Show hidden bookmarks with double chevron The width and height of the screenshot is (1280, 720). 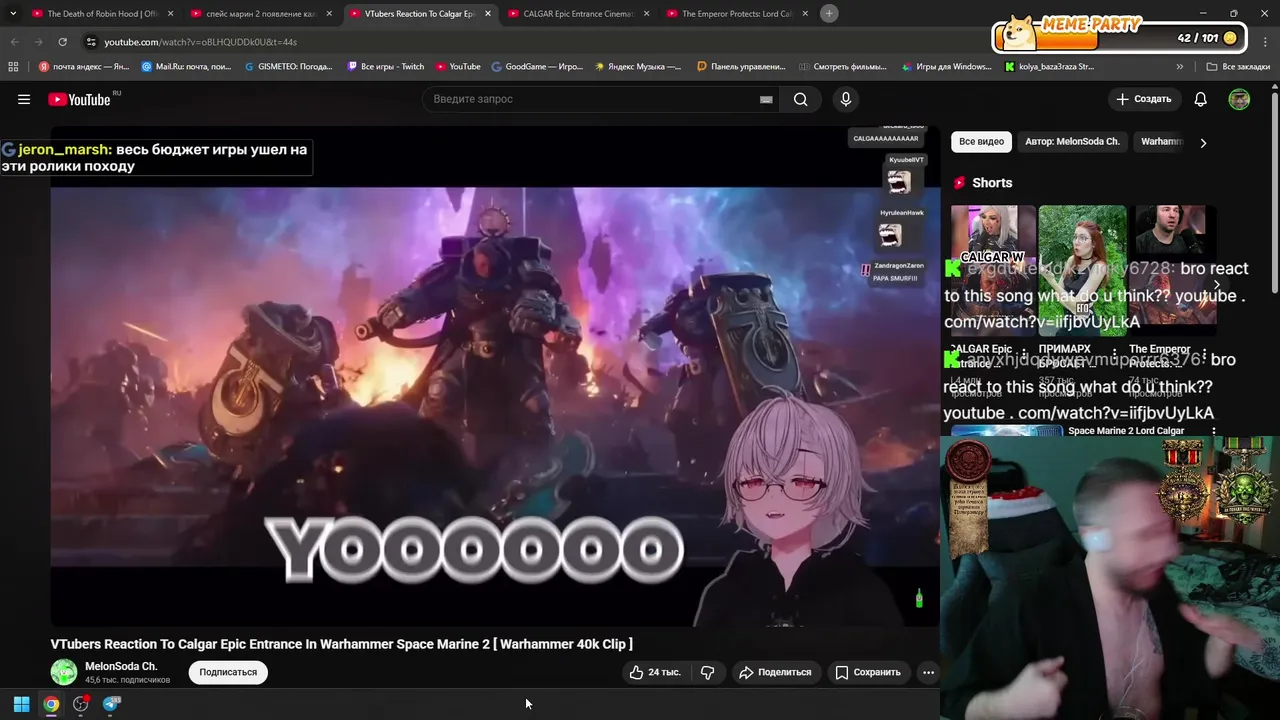[x=1180, y=67]
